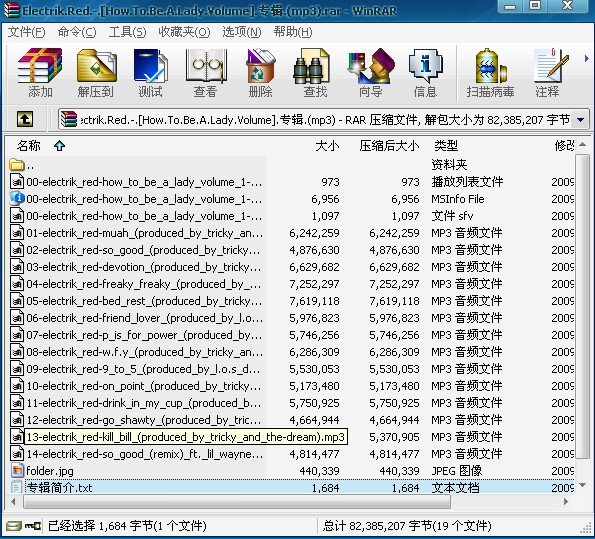Select 01-electrik_red-muah mp3 file
Image resolution: width=595 pixels, height=539 pixels.
click(x=144, y=233)
